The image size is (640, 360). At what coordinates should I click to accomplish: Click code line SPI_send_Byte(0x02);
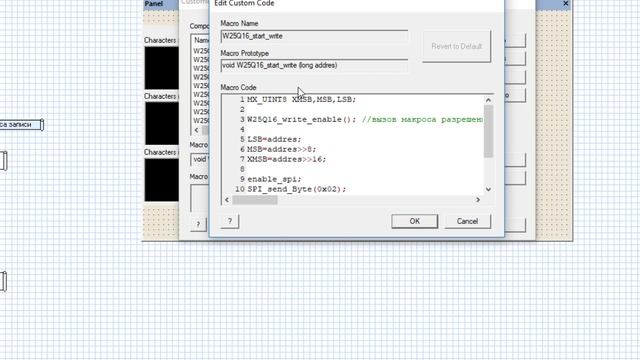296,189
